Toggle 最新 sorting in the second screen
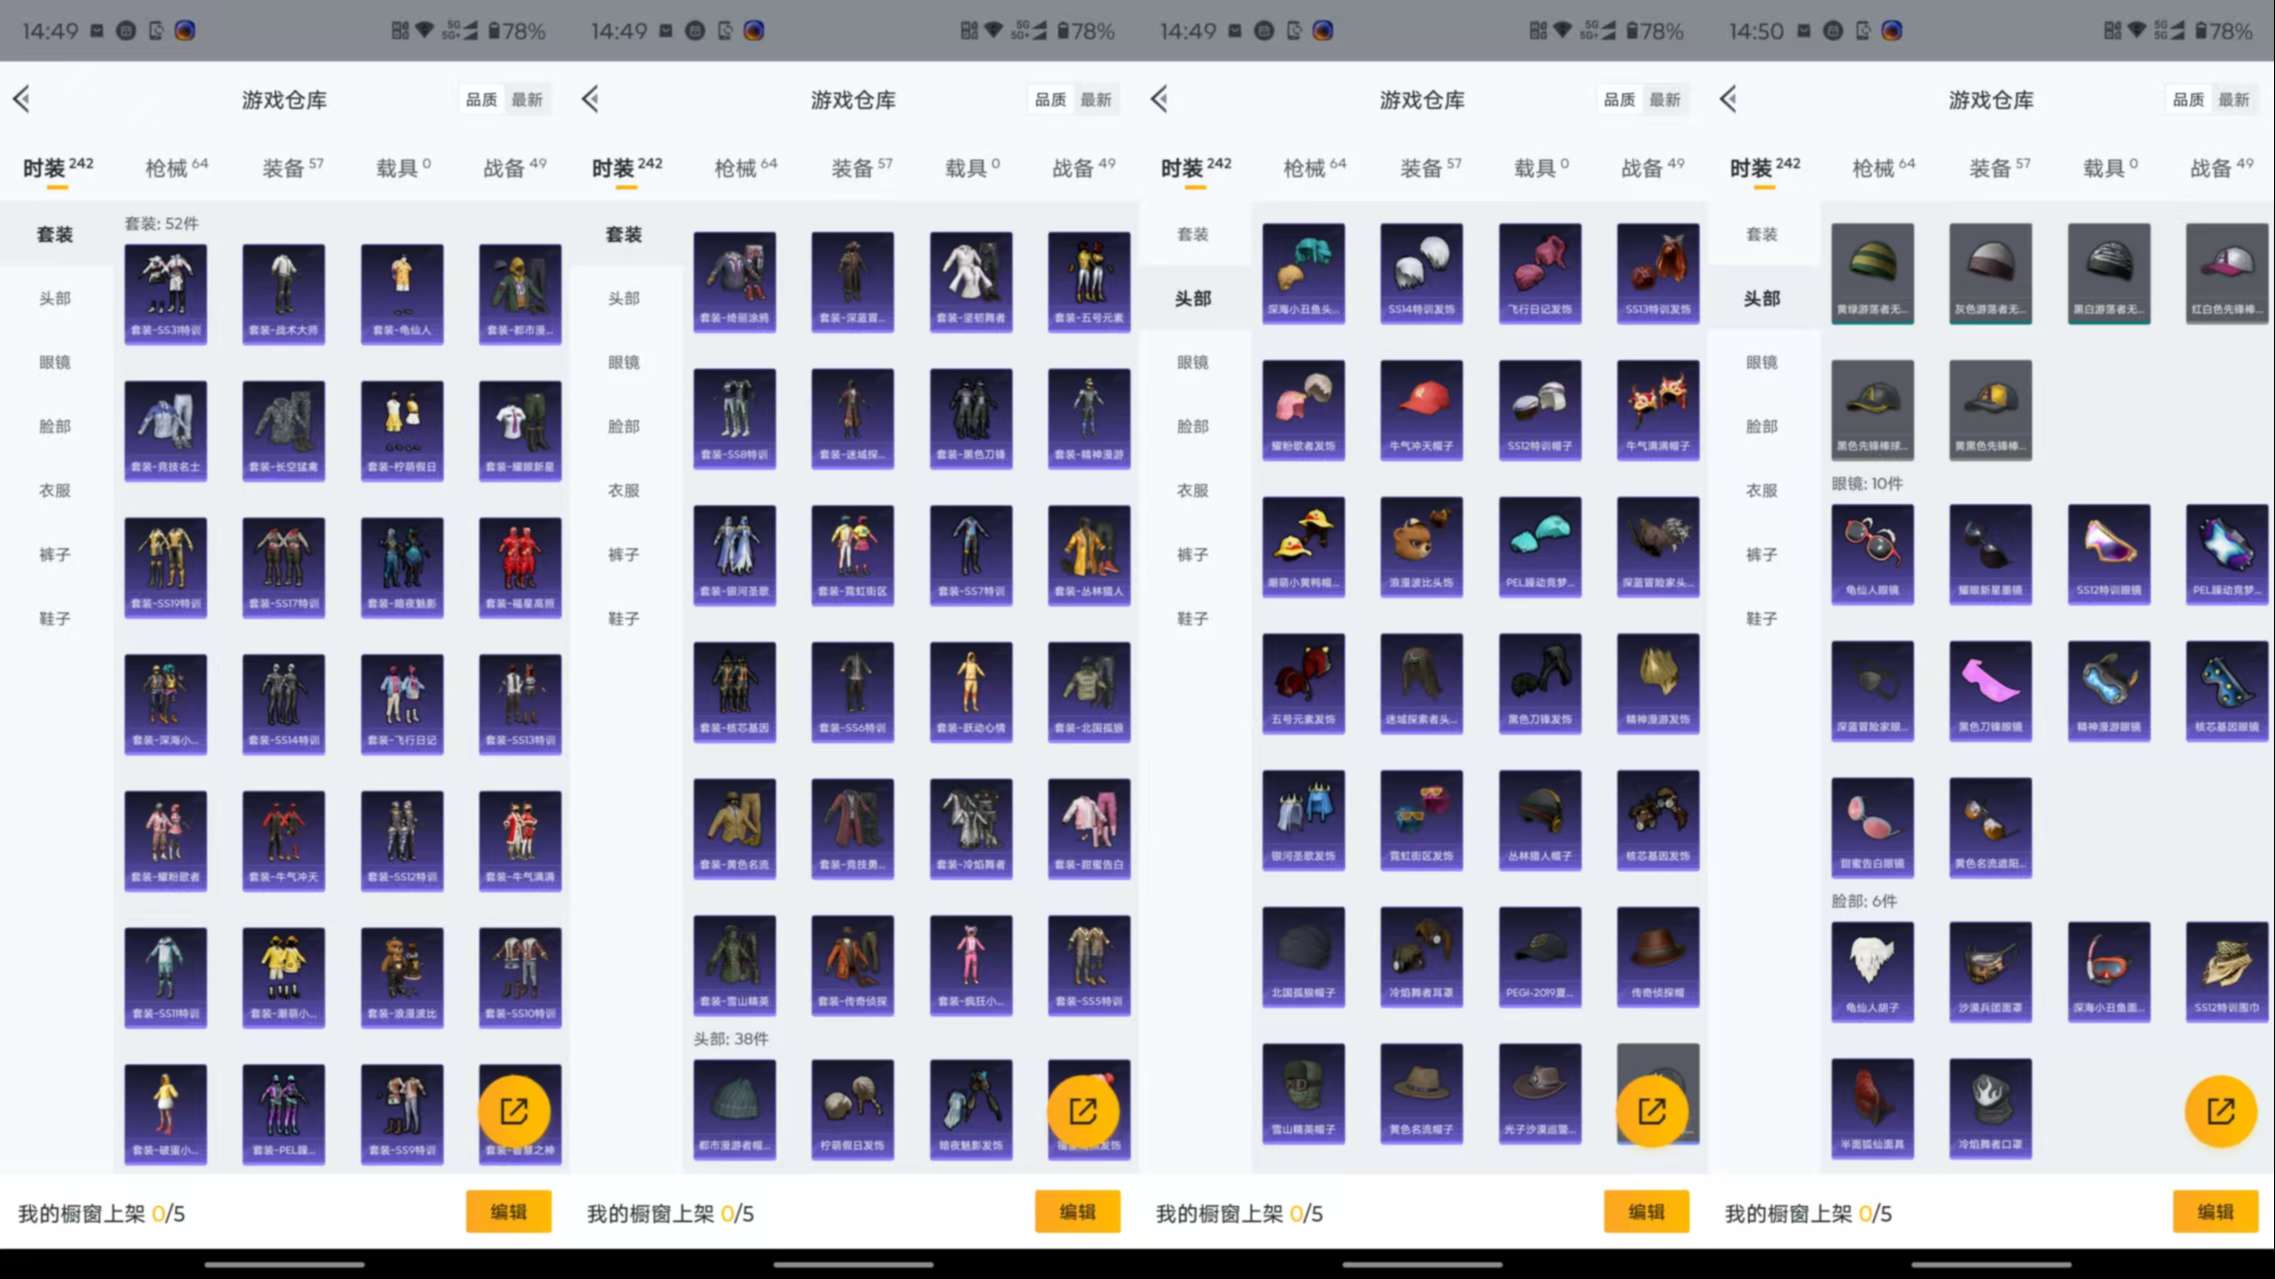The height and width of the screenshot is (1279, 2275). tap(1096, 99)
